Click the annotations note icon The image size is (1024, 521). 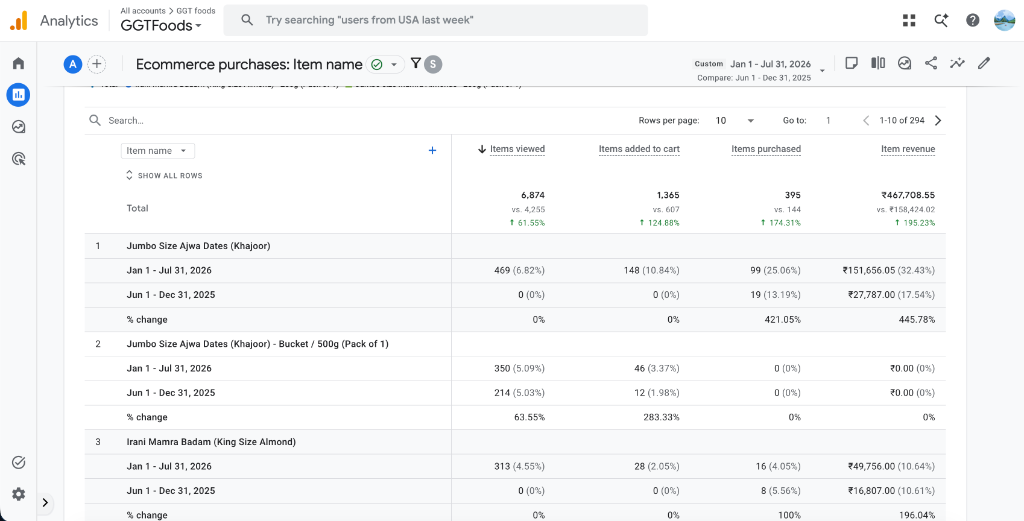851,63
